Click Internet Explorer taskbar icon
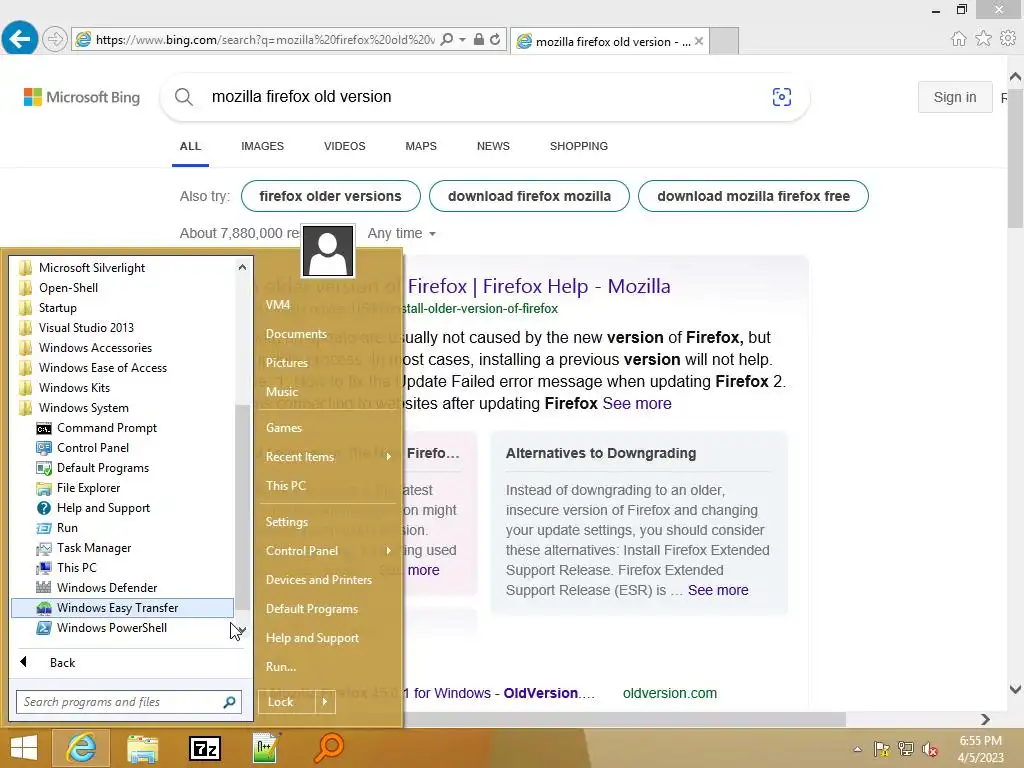 [81, 748]
